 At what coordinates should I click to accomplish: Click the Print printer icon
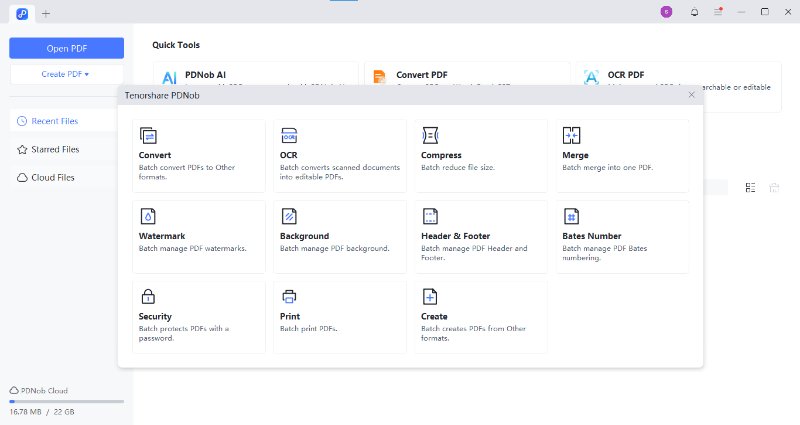tap(289, 296)
